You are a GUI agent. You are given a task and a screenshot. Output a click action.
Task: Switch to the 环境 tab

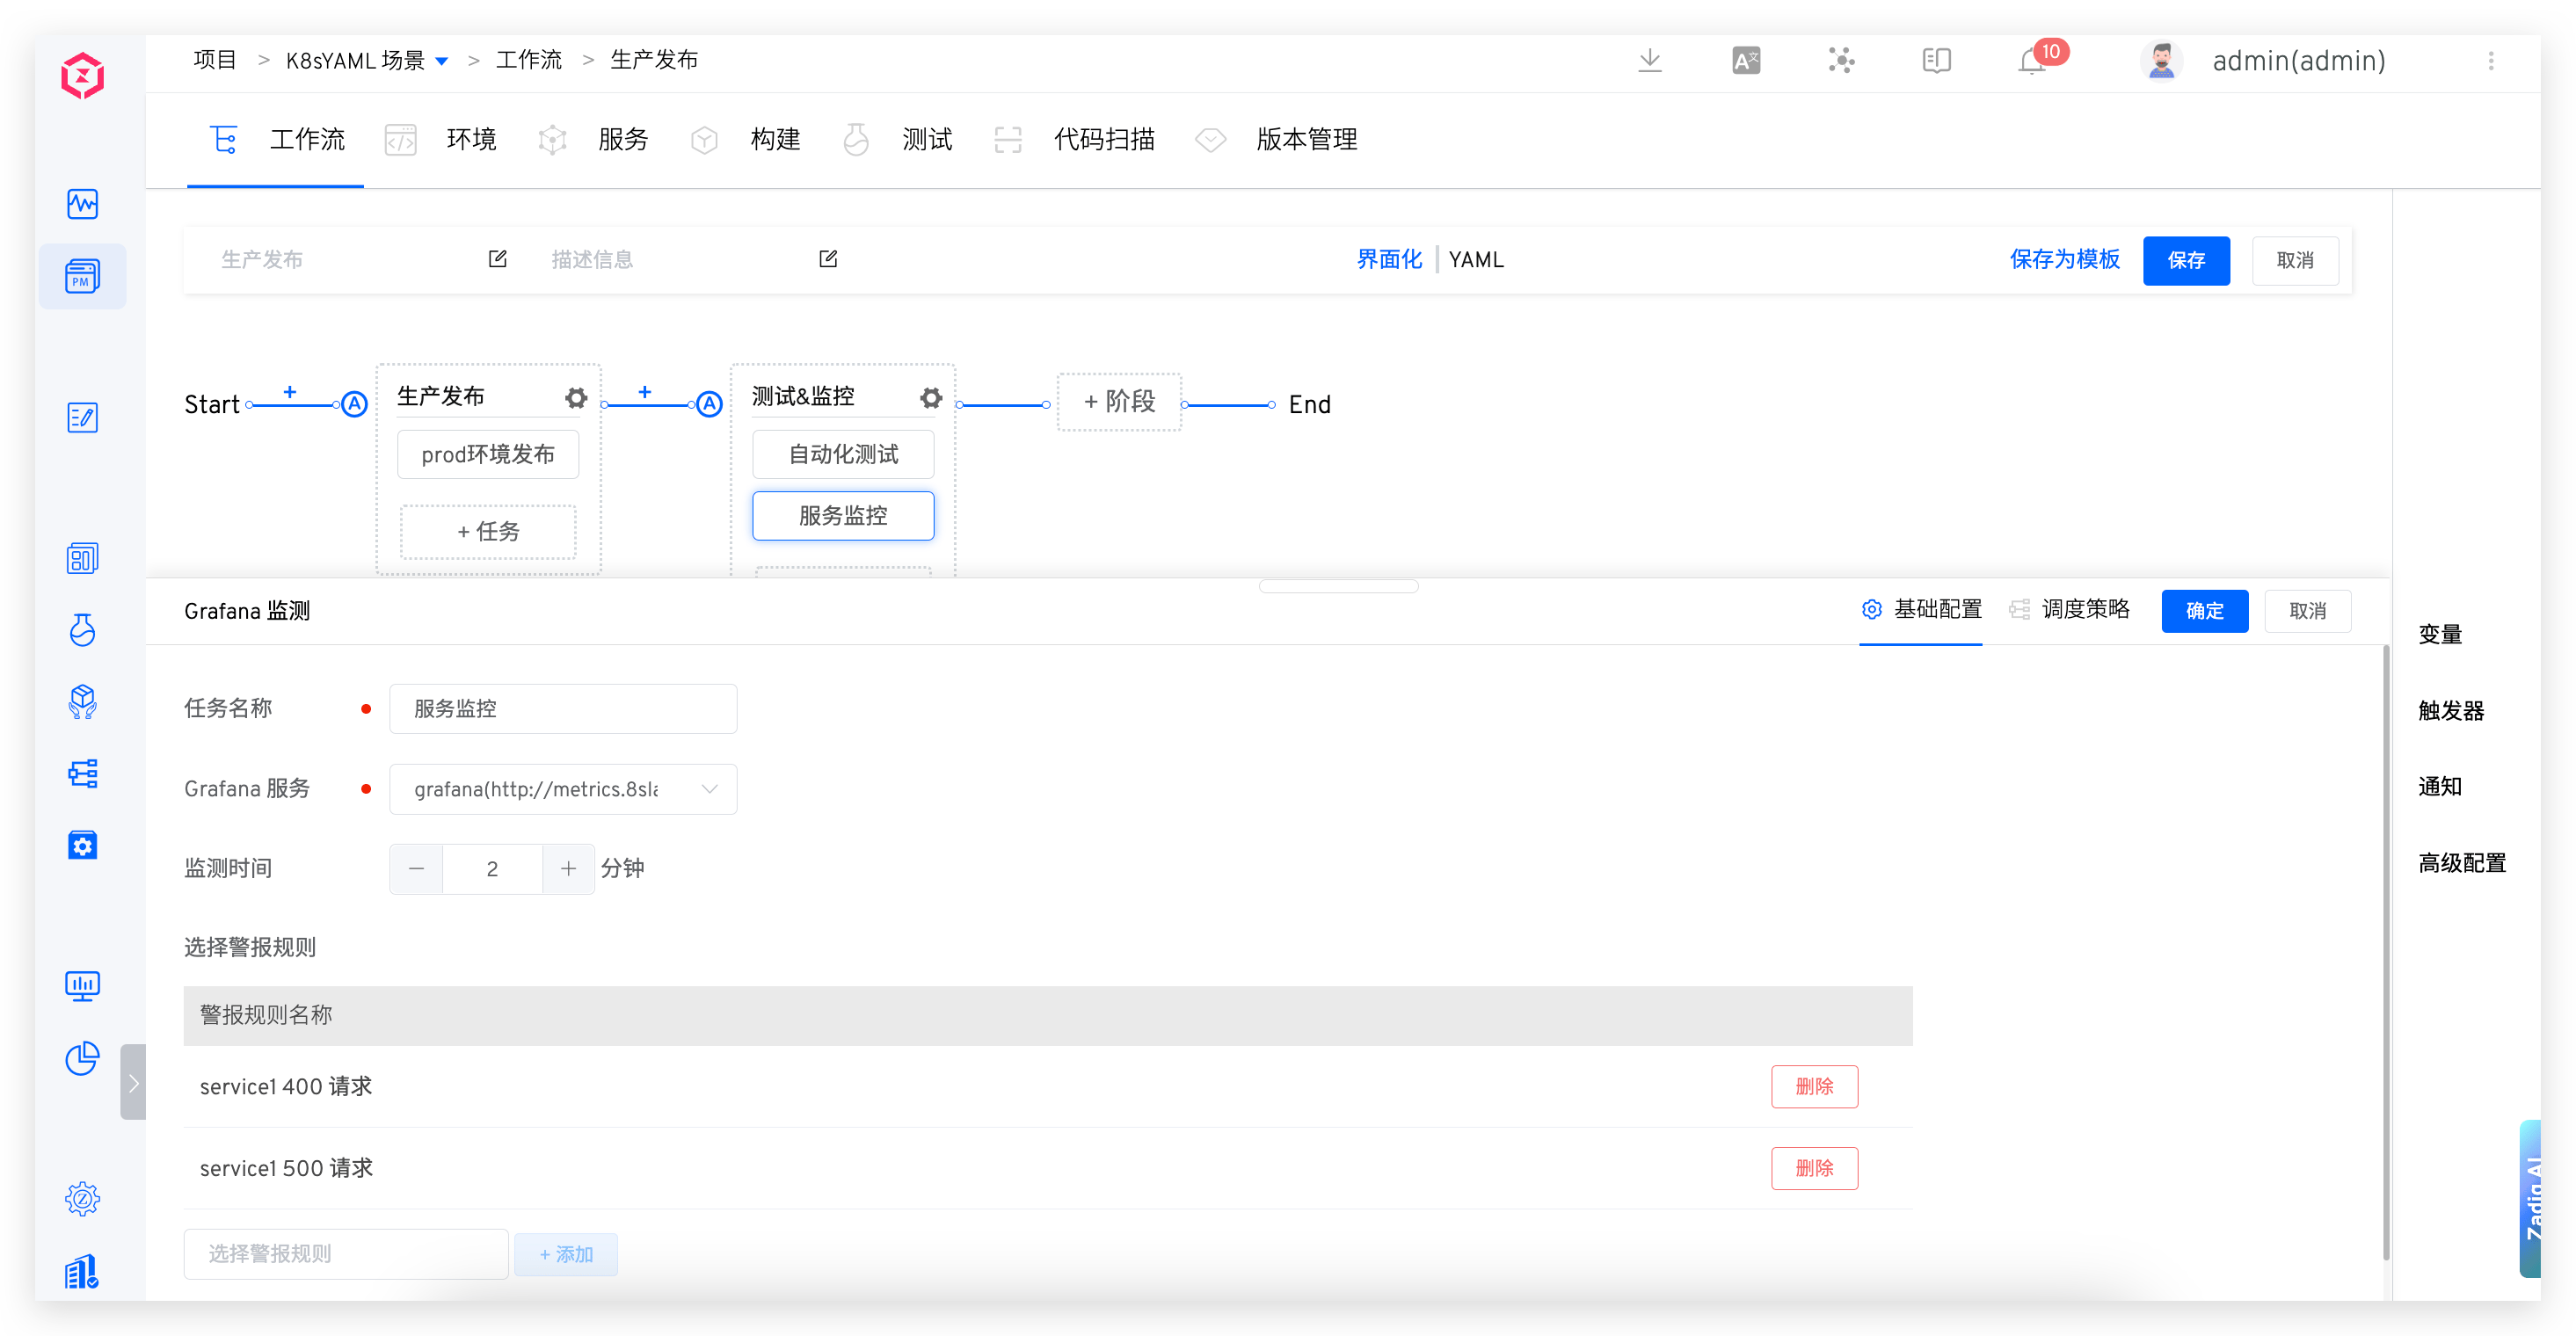click(470, 140)
